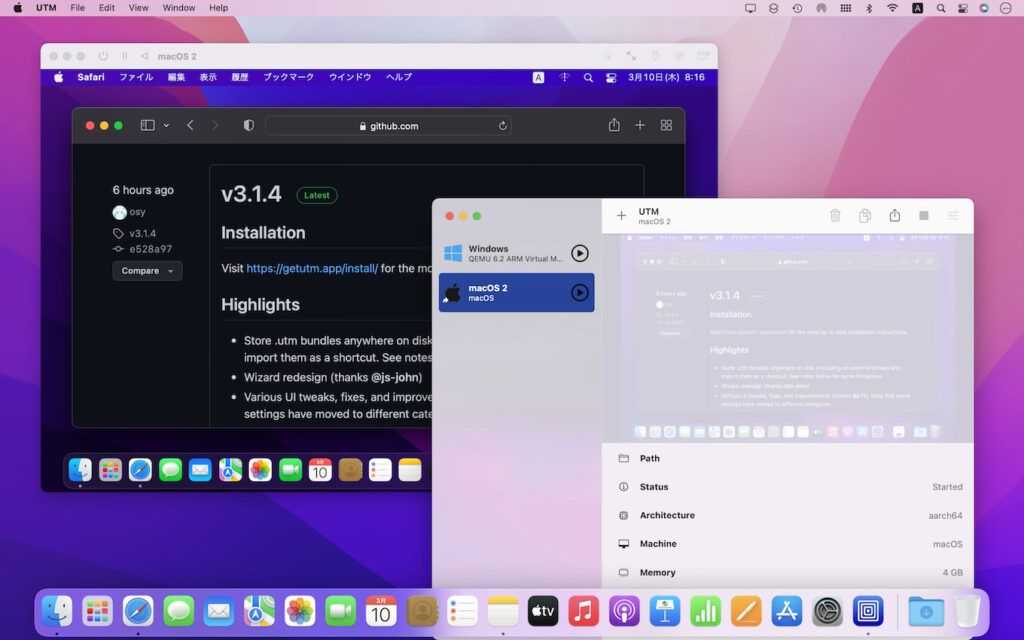
Task: Start the macOS 2 VM with its play button
Action: pos(580,292)
